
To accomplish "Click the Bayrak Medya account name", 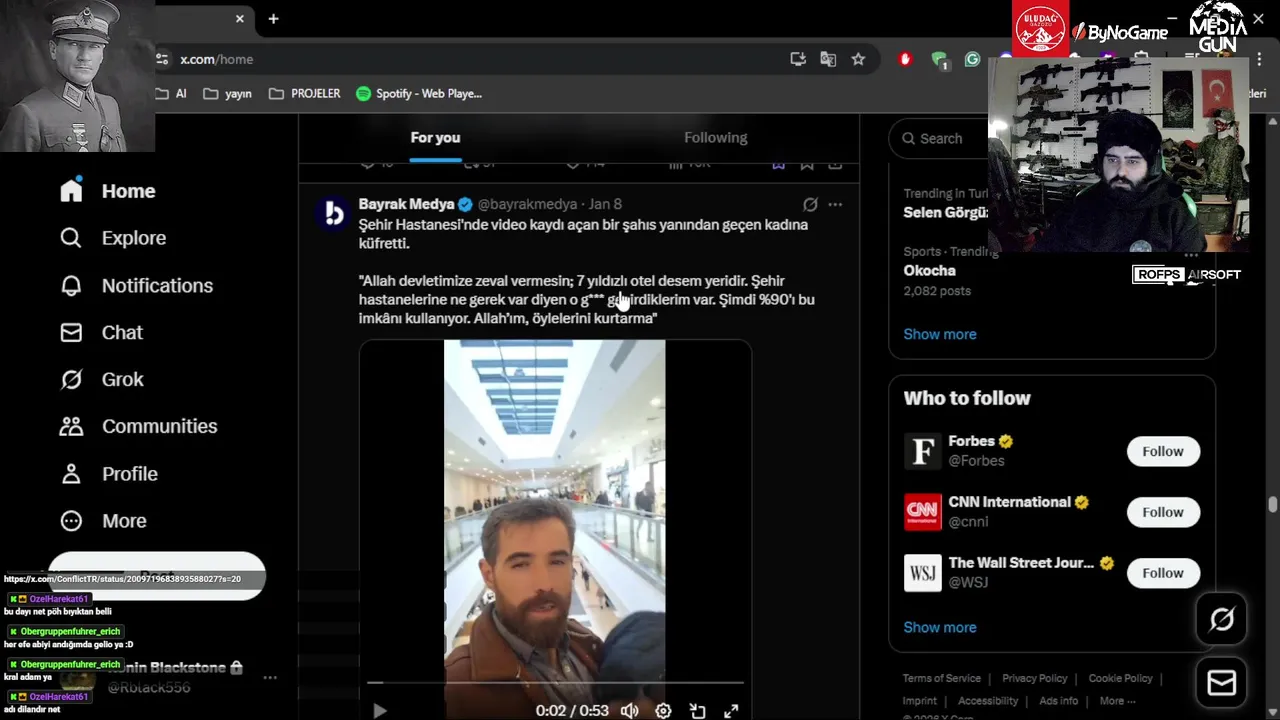I will click(x=407, y=204).
